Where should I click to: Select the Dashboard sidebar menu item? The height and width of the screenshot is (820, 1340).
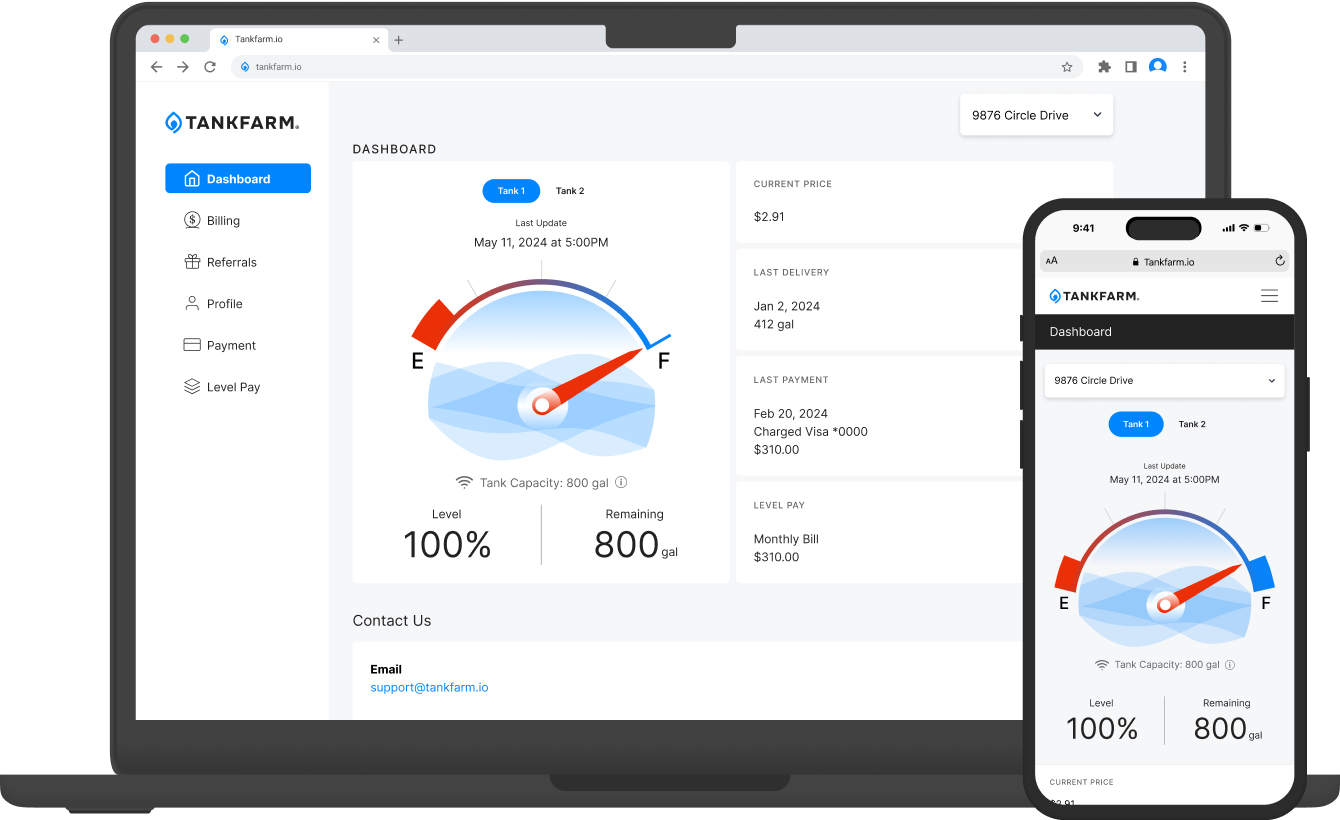pyautogui.click(x=238, y=179)
